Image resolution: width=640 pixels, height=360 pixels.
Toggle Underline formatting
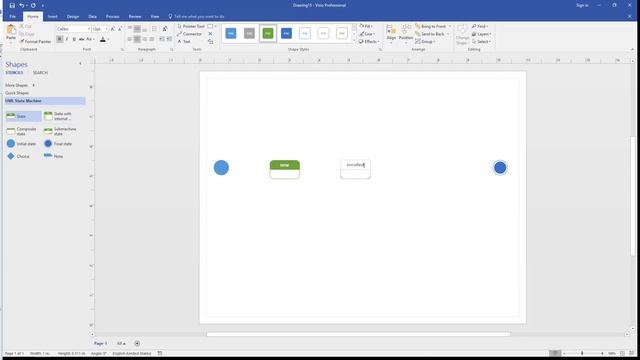74,39
